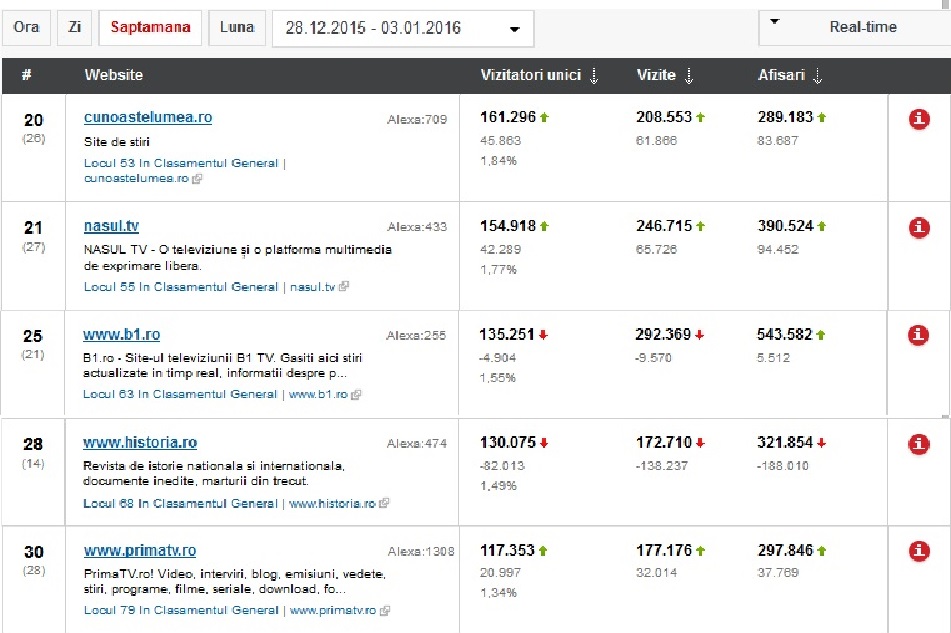The width and height of the screenshot is (951, 633).
Task: Open info icon for www.primatv.ro row
Action: click(x=919, y=551)
